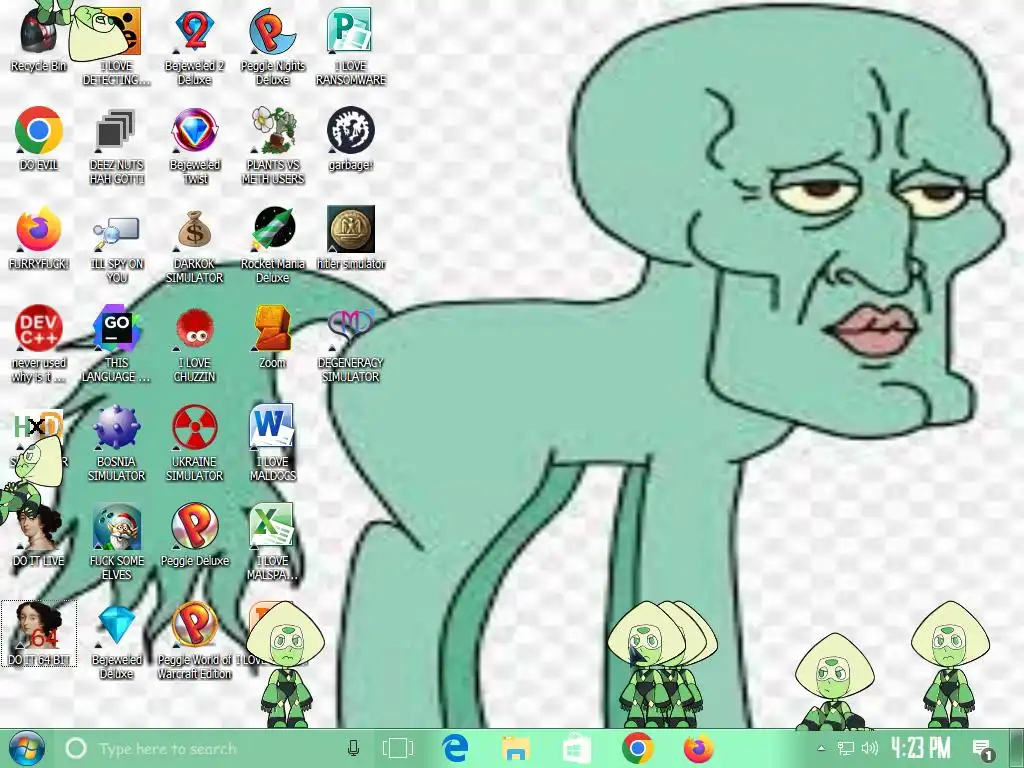Open the Rocket Mania Deluxe shortcut
Viewport: 1024px width, 768px height.
pos(272,246)
